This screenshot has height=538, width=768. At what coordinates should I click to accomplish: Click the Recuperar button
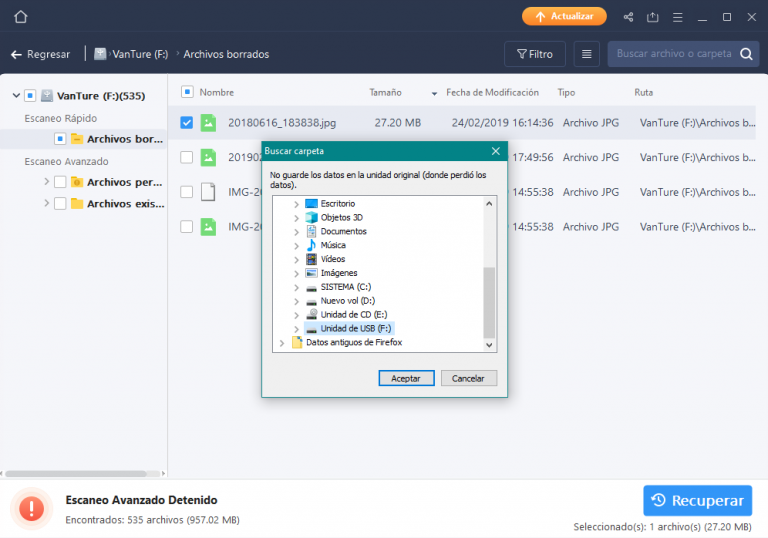click(697, 500)
